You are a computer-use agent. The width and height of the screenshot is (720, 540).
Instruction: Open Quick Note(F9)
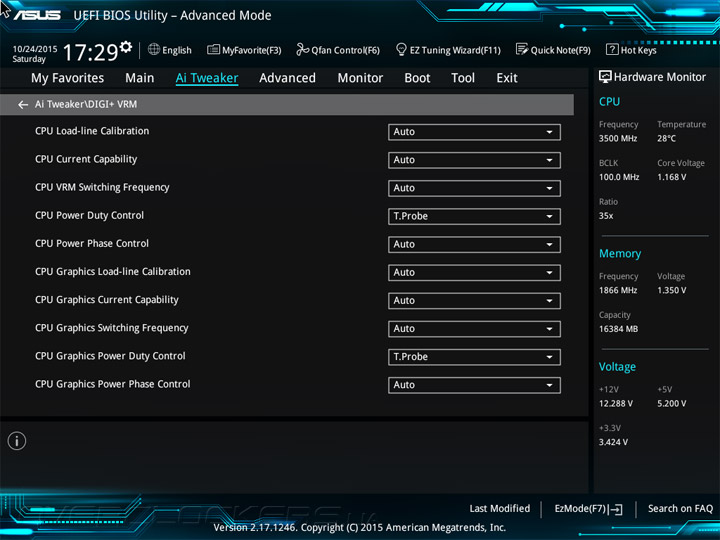(x=553, y=50)
